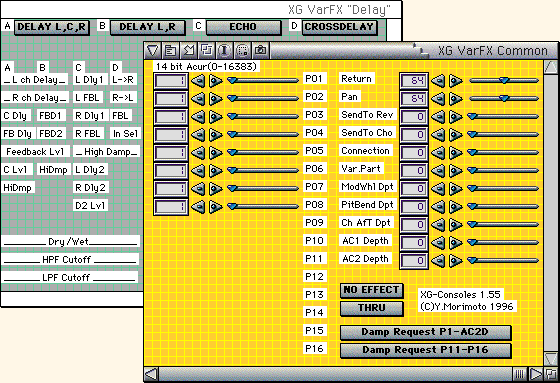Screen dimensions: 560x383
Task: Click the SendTo Rev slider track
Action: click(504, 116)
